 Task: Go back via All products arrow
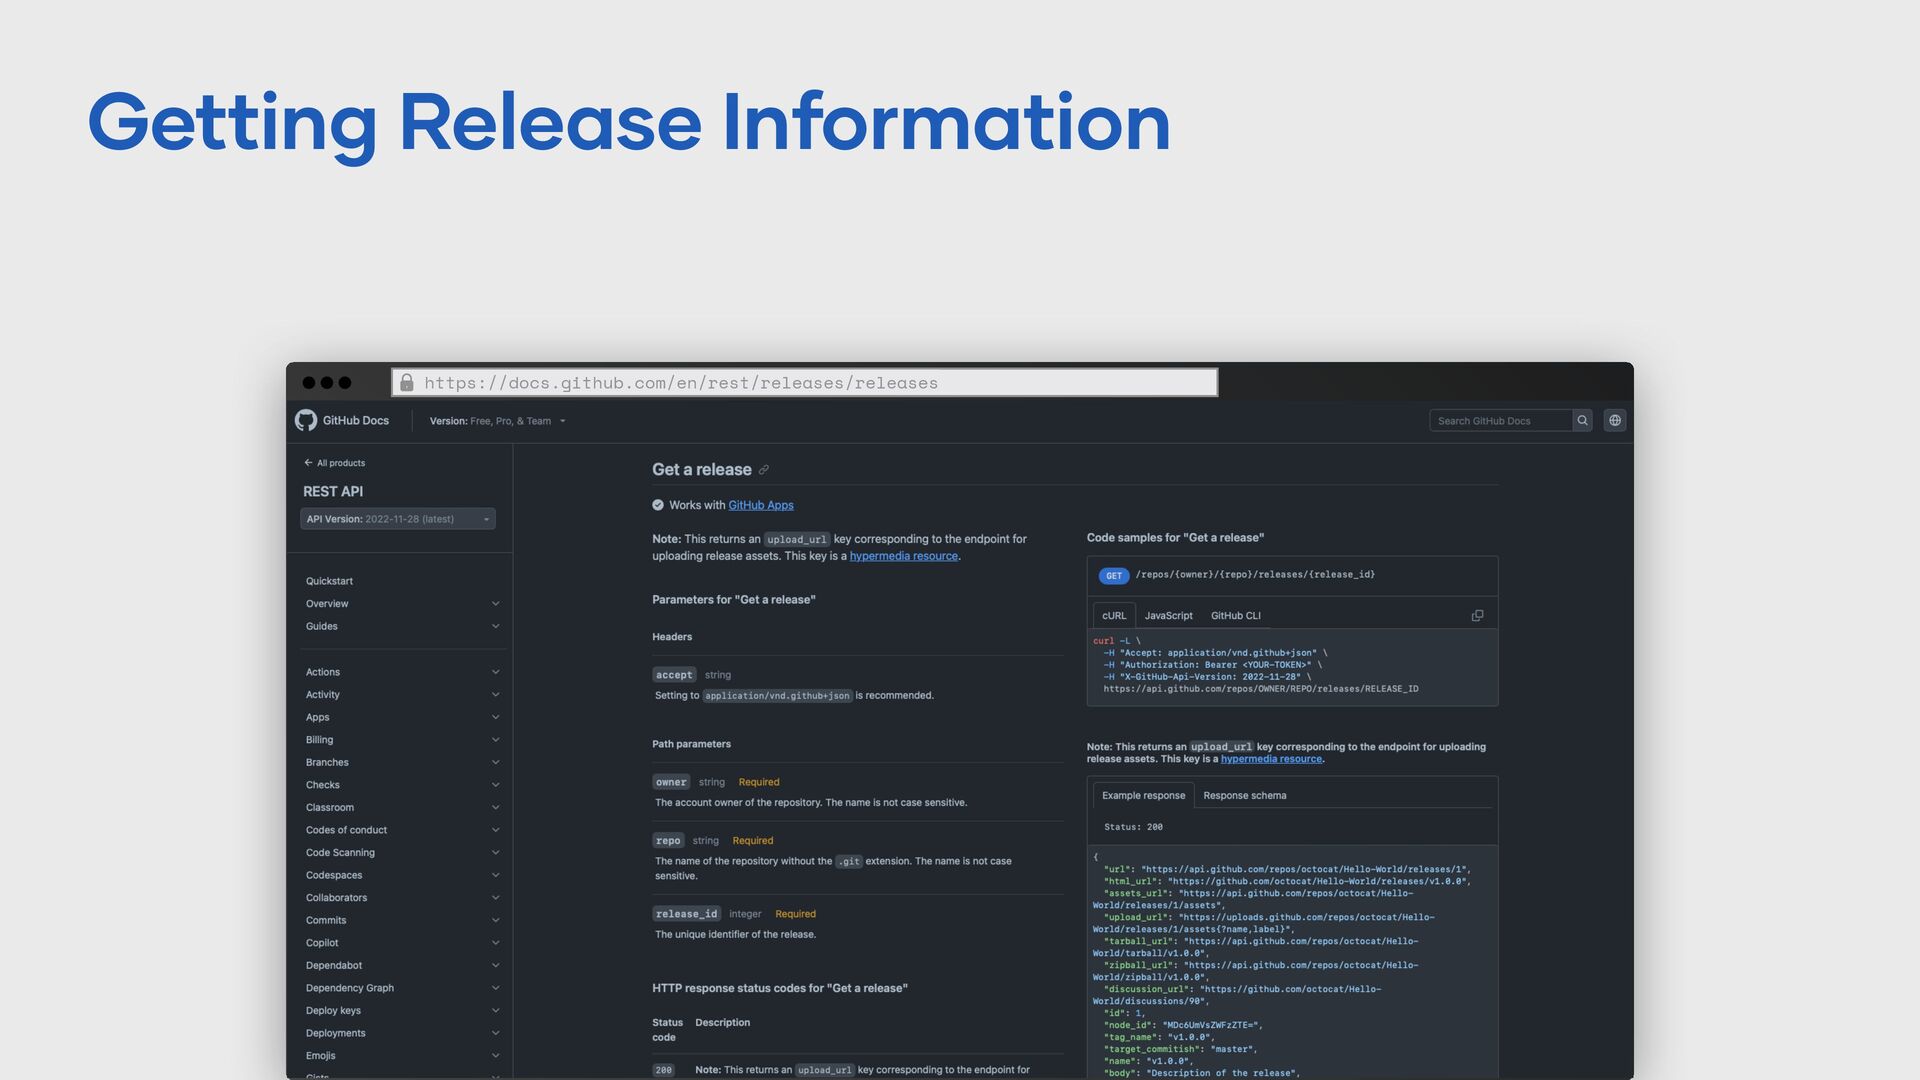click(335, 463)
